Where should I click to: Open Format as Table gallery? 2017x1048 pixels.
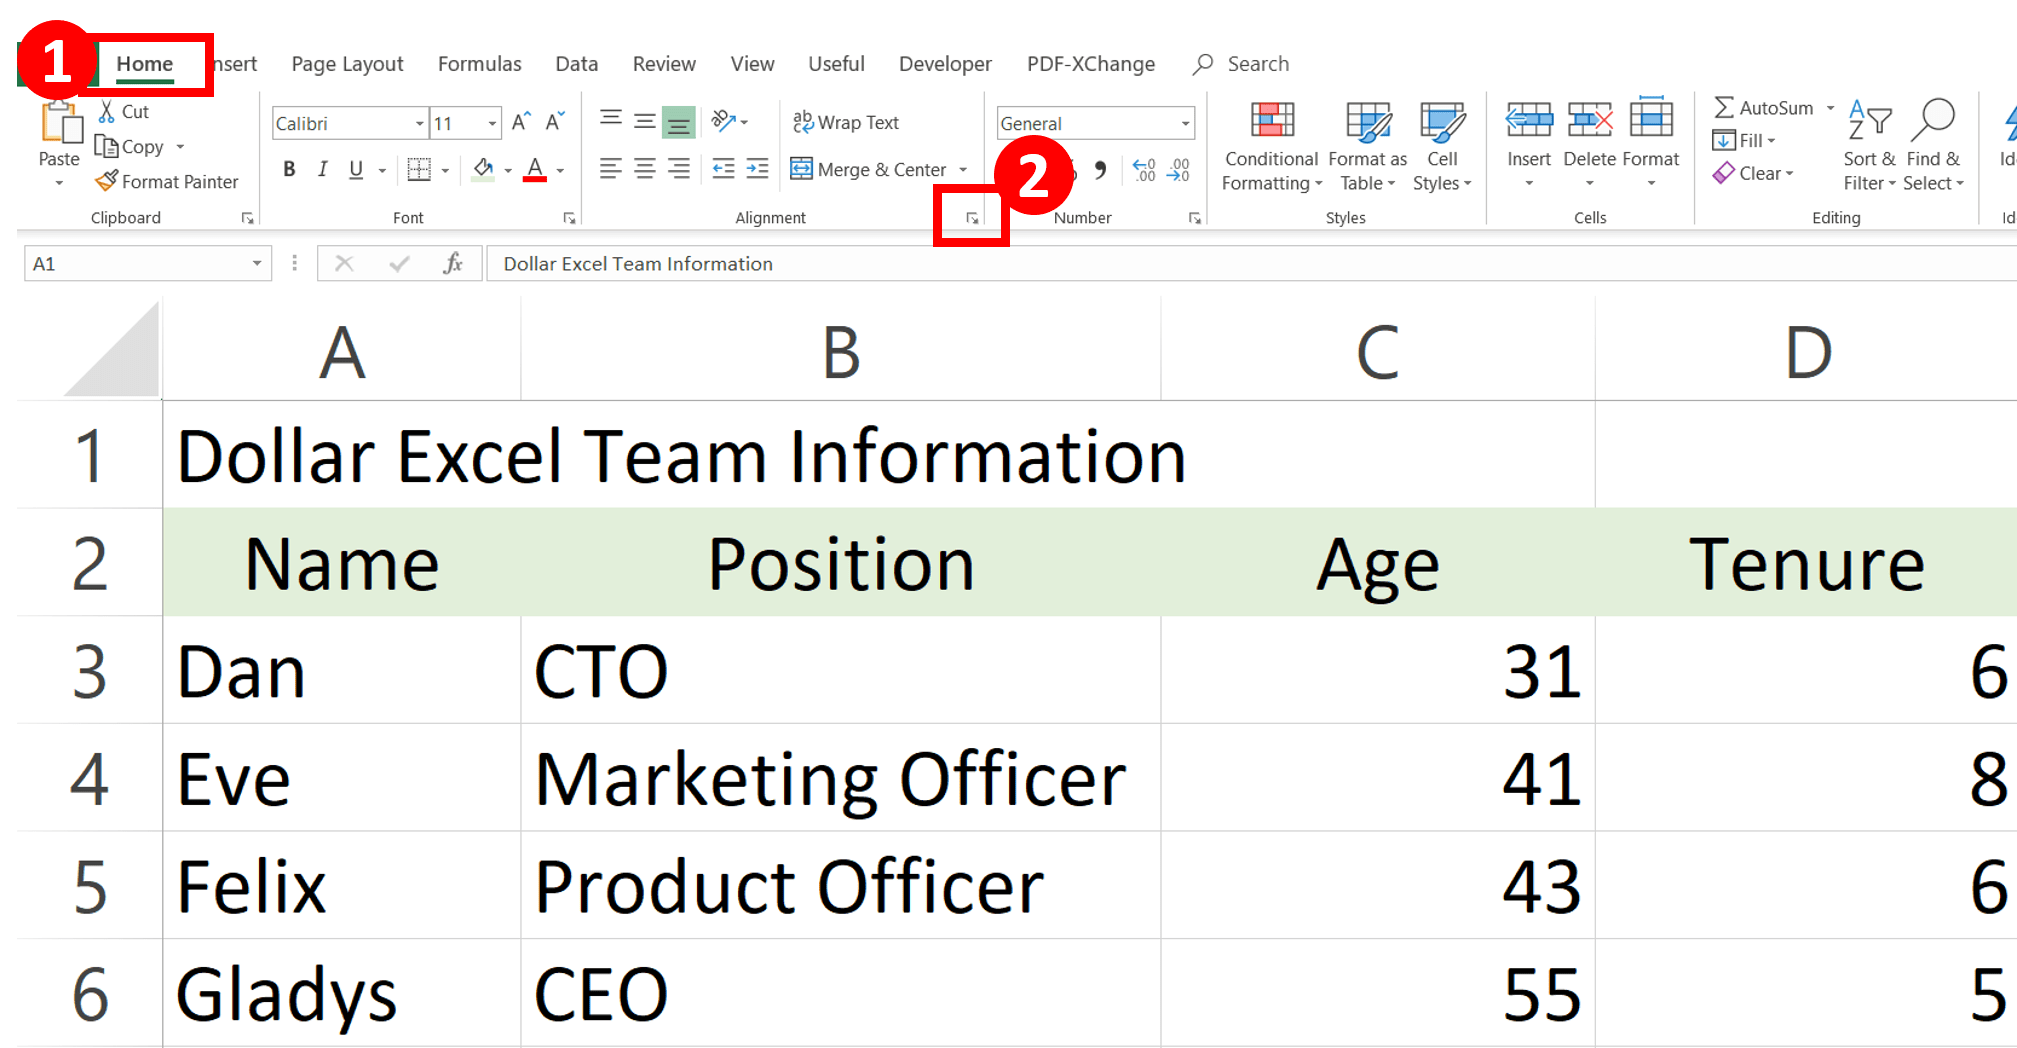click(x=1367, y=147)
